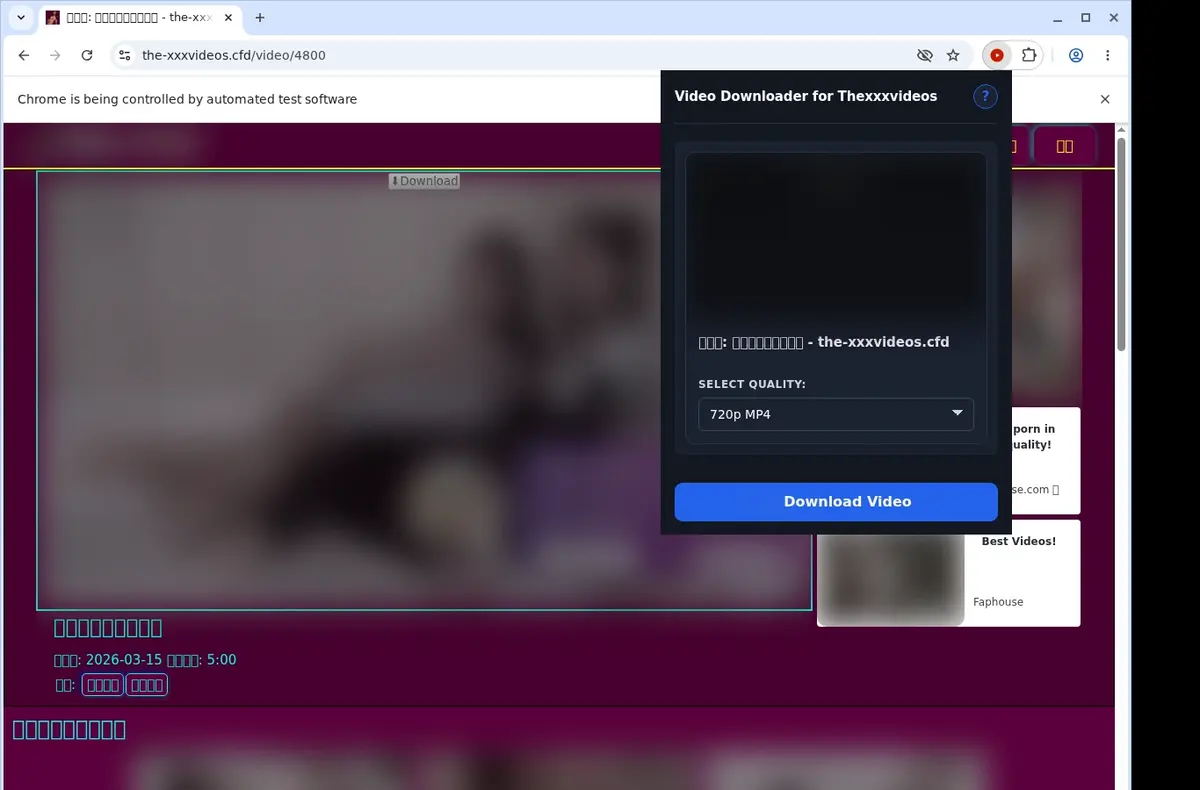Go back to the previous page
Screen dimensions: 1200x790
click(24, 56)
